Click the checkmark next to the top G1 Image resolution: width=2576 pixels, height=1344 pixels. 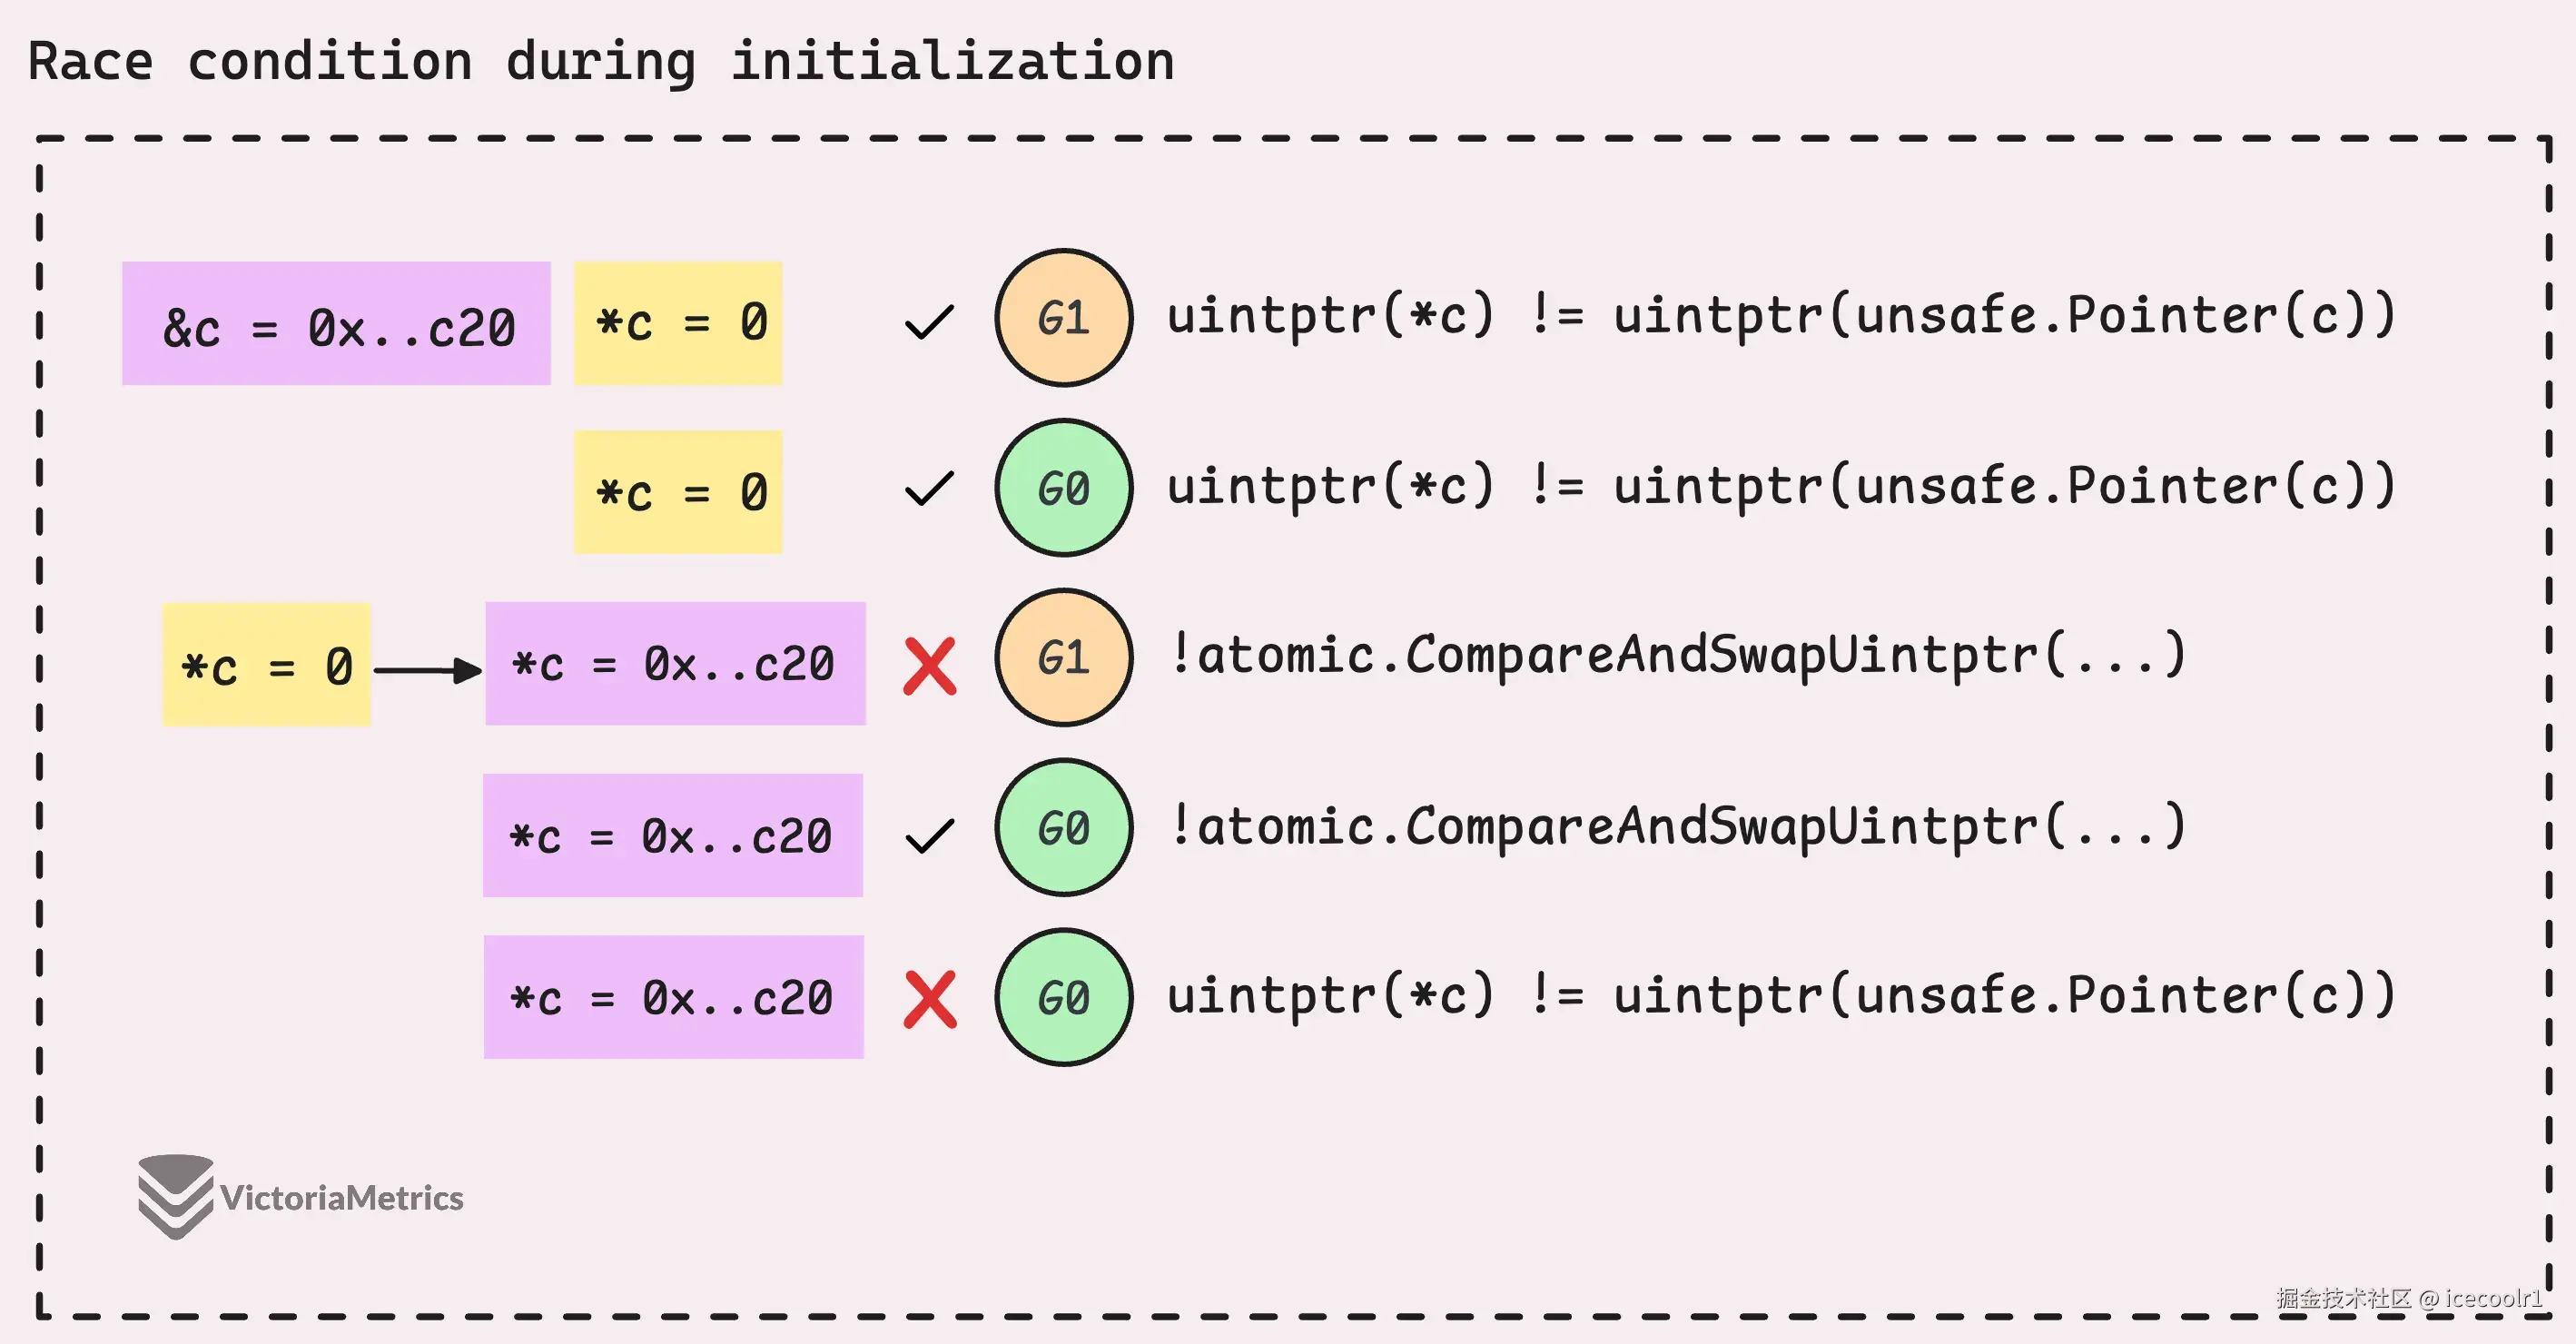pyautogui.click(x=929, y=321)
